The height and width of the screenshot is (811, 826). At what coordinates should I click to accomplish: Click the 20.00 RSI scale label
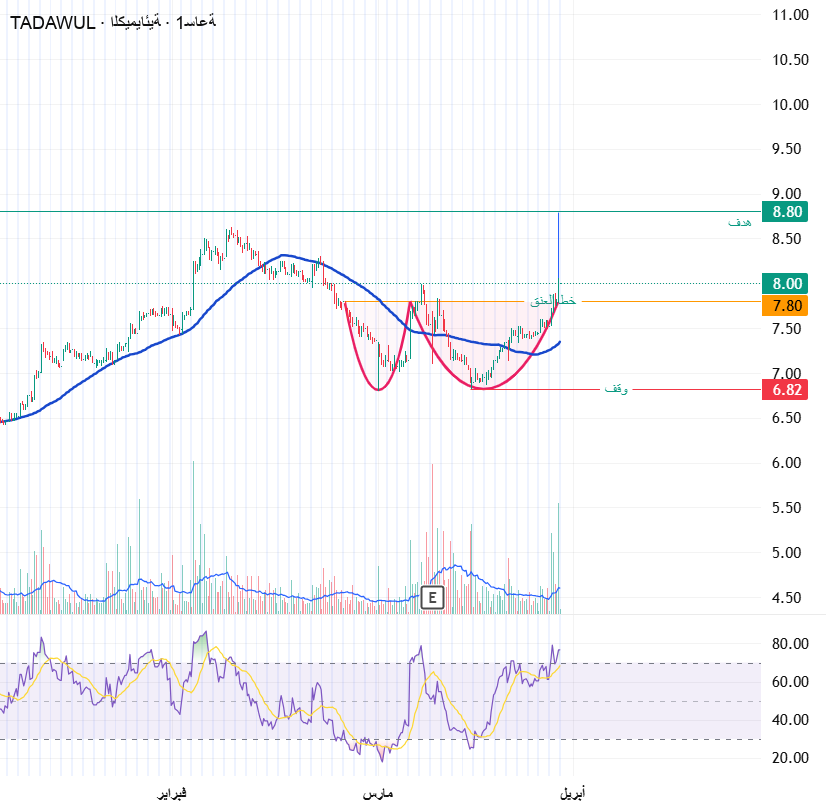click(790, 757)
